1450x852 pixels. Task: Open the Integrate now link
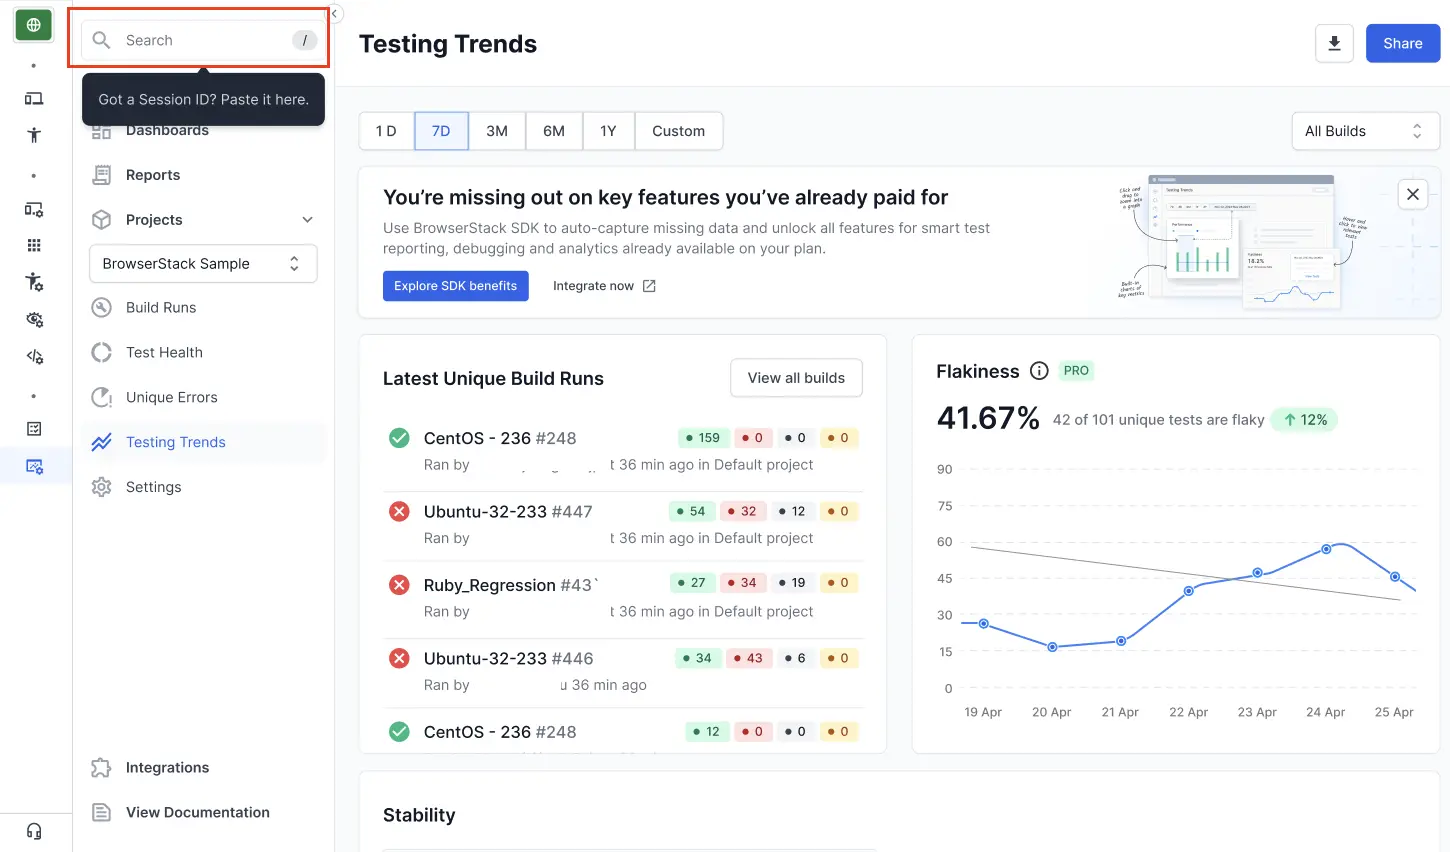[x=603, y=286]
